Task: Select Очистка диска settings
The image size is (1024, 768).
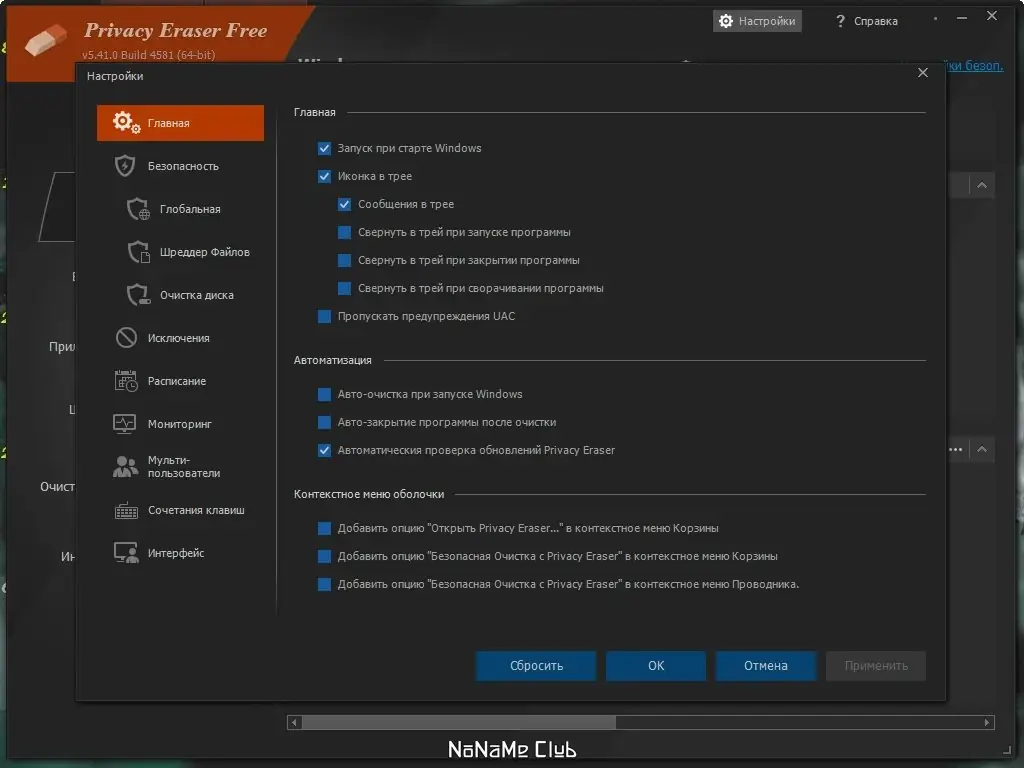Action: [x=180, y=295]
